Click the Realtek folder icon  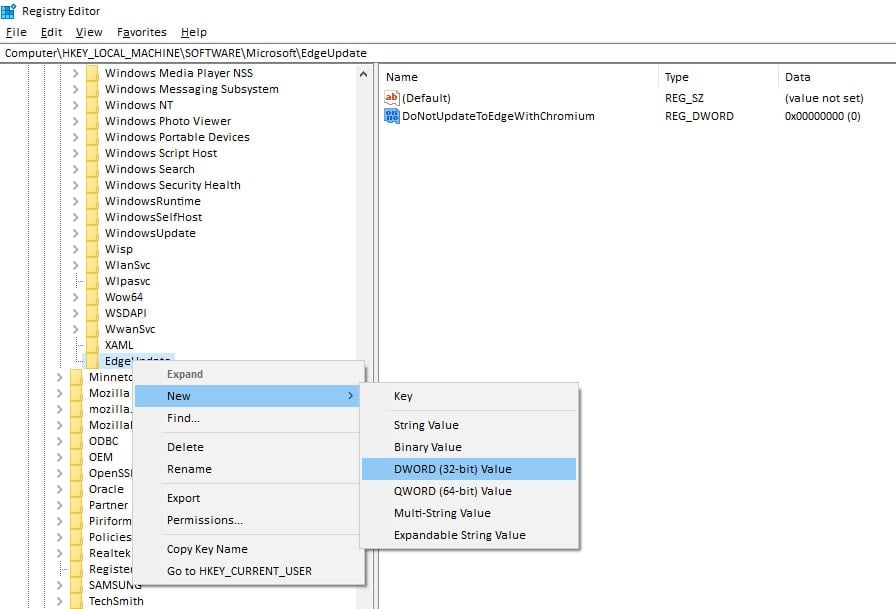click(x=76, y=553)
